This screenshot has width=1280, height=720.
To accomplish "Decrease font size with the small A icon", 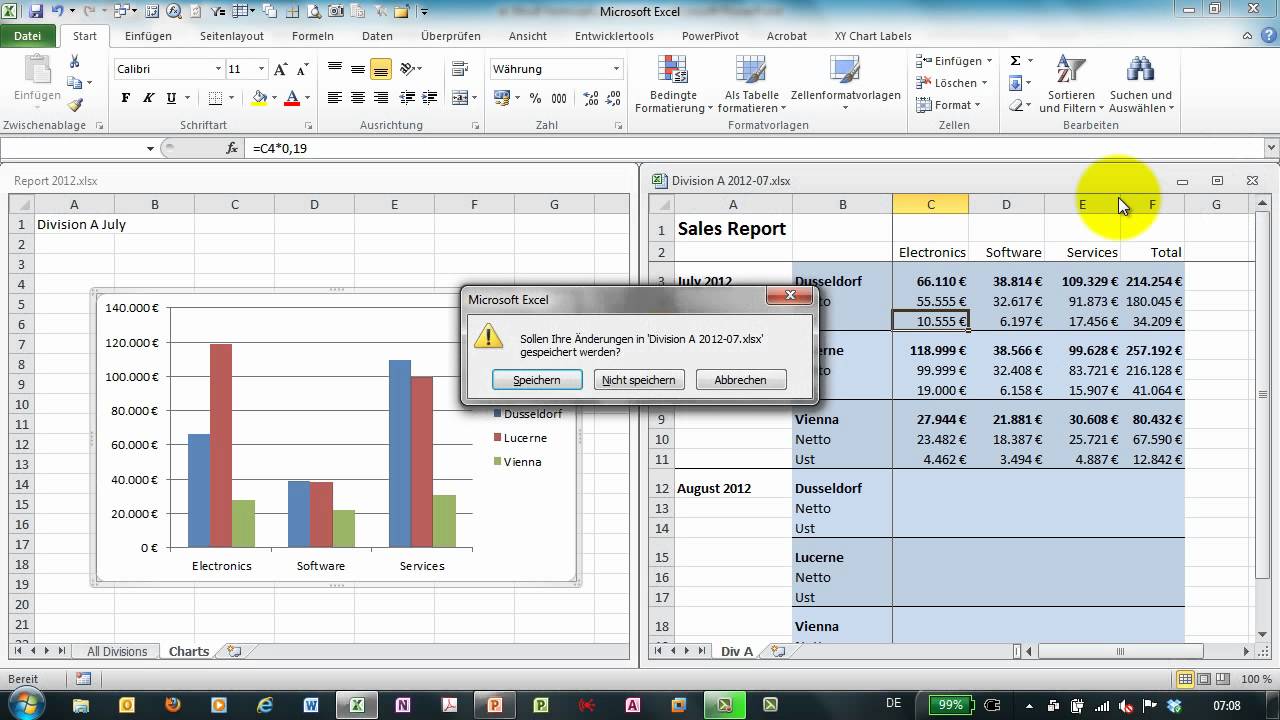I will coord(301,69).
